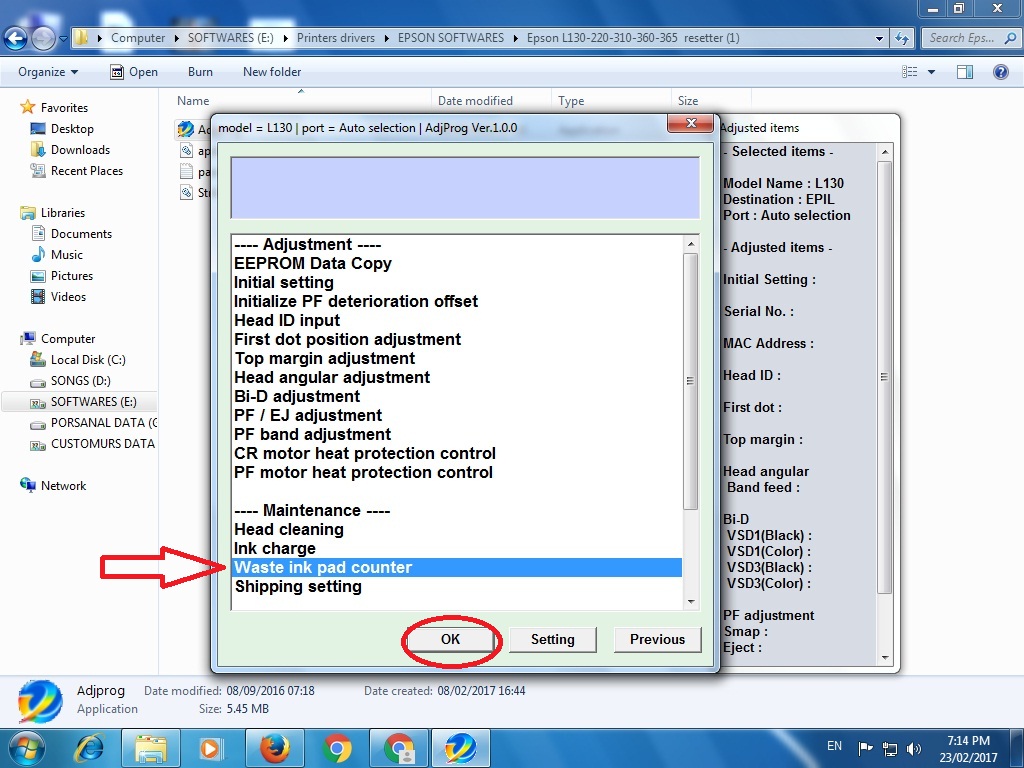Click the Setting button
This screenshot has width=1024, height=768.
point(552,639)
